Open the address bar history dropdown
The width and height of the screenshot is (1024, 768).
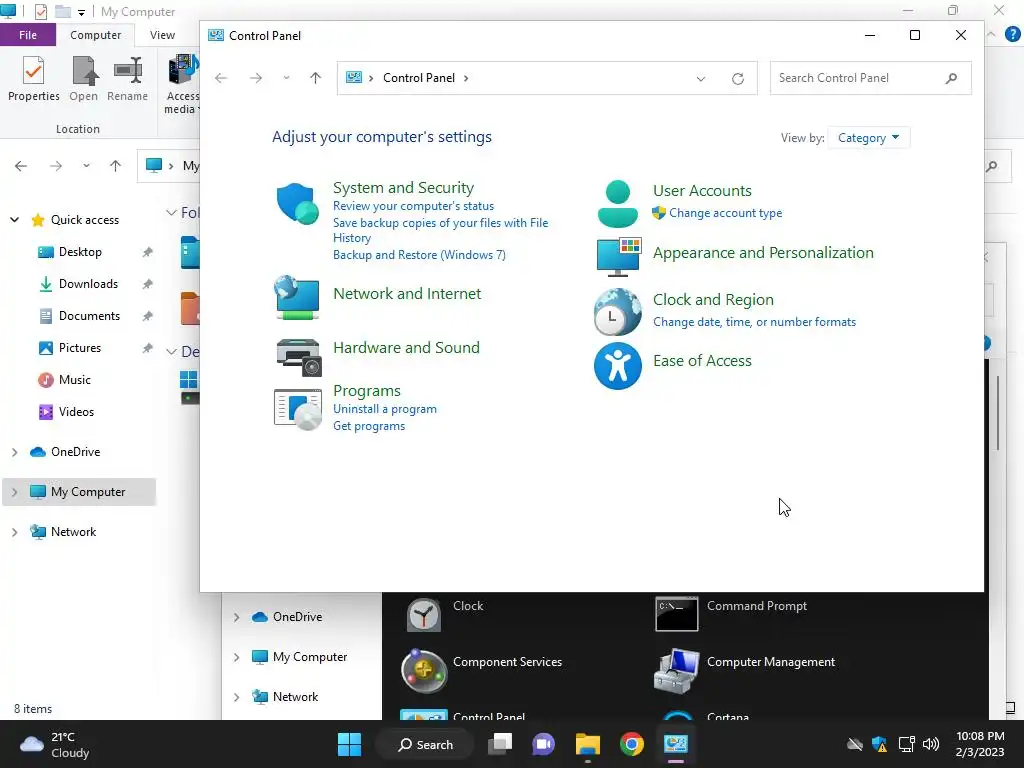pos(701,78)
